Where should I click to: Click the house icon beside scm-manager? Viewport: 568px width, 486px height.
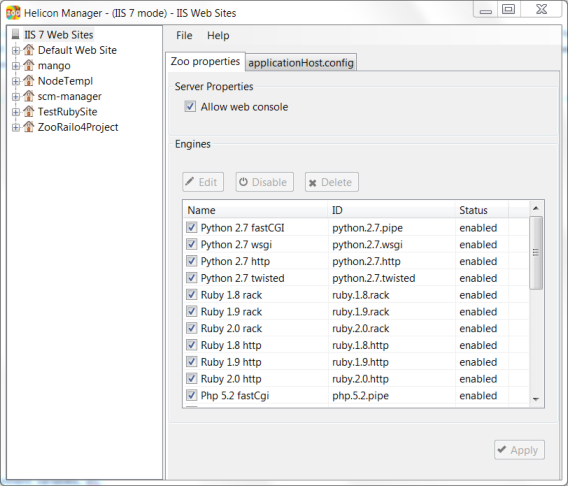[x=29, y=96]
